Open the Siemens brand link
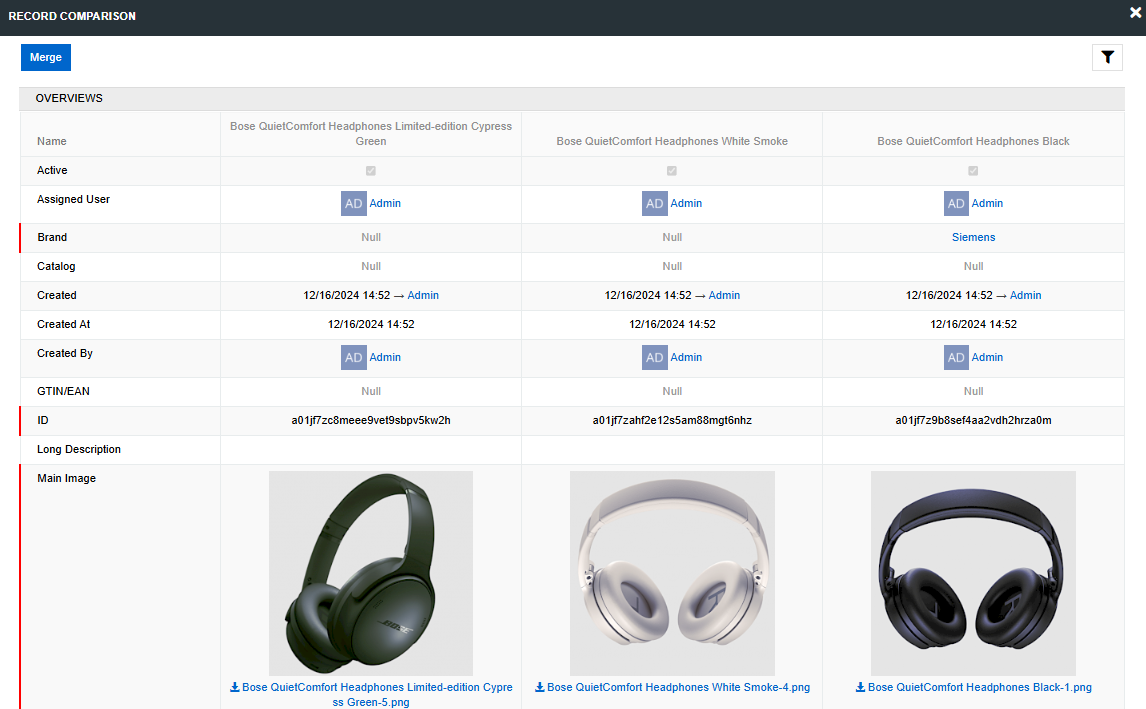1146x709 pixels. tap(974, 237)
